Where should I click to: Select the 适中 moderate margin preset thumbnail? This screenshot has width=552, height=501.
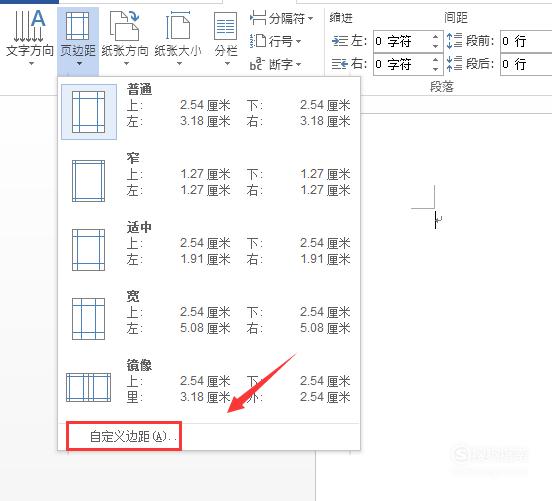click(x=88, y=250)
